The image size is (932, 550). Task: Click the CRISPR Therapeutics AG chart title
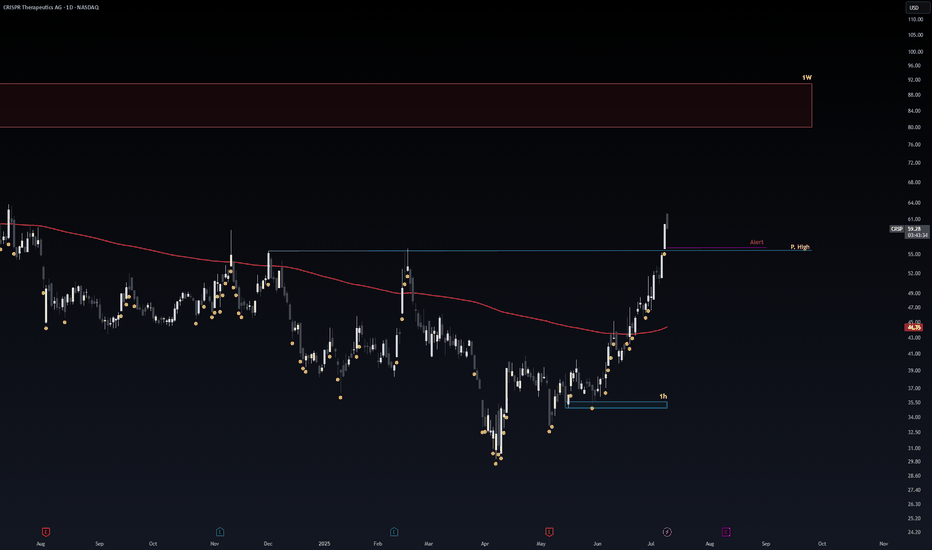51,7
